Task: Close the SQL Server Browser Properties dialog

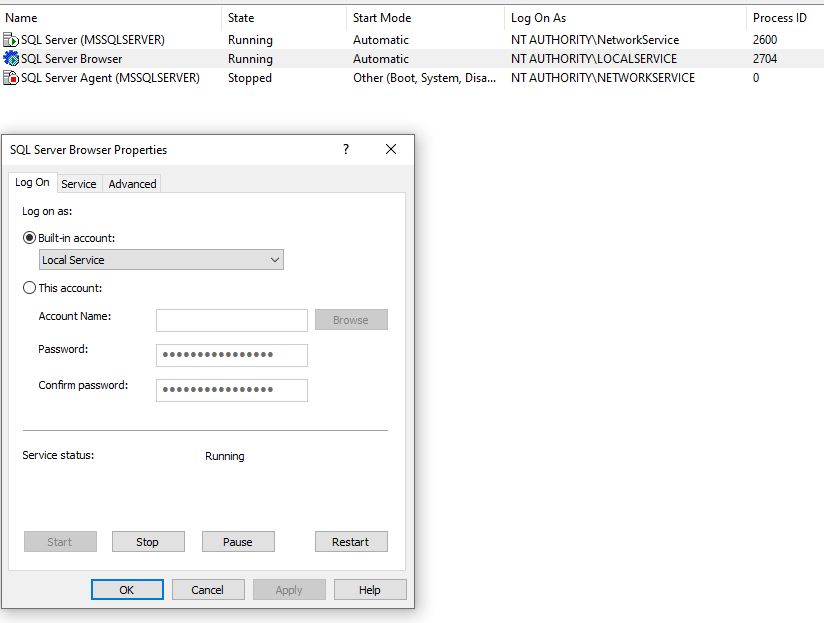Action: [391, 149]
